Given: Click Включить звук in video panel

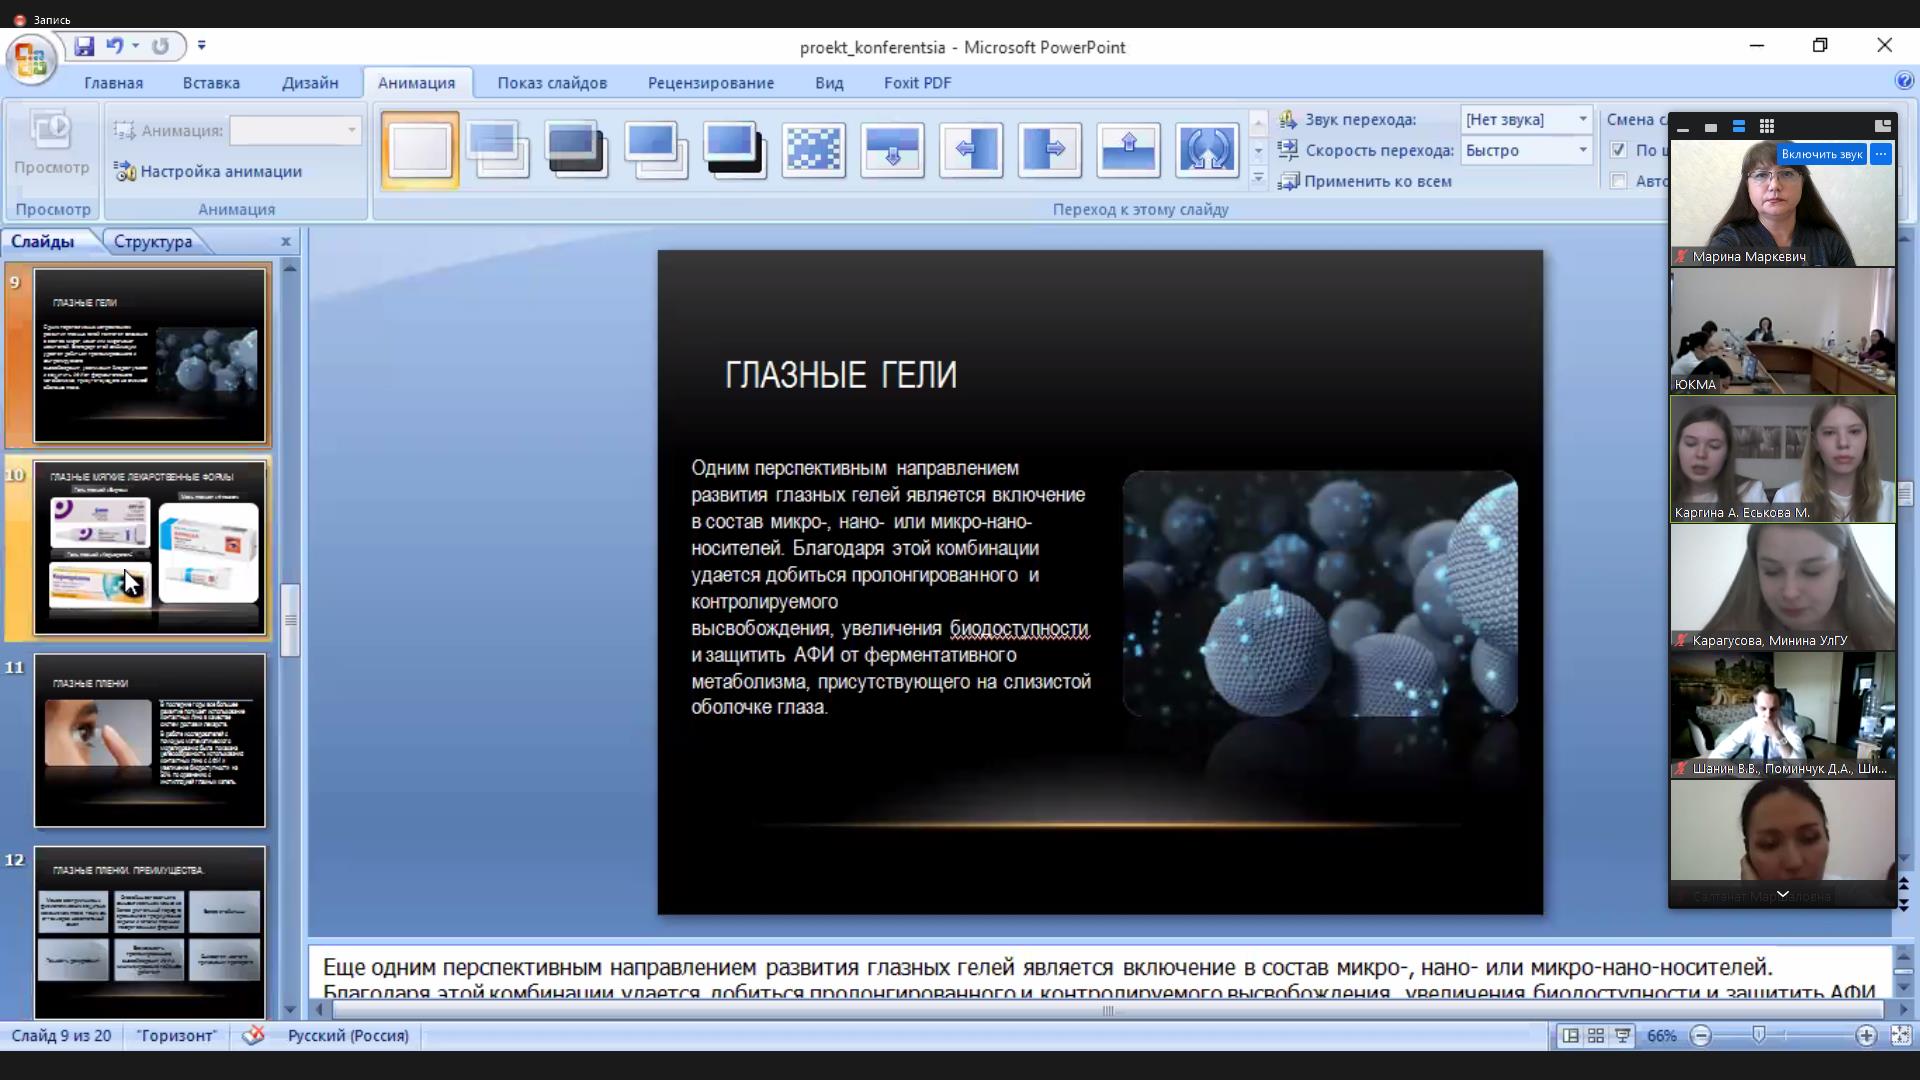Looking at the screenshot, I should click(x=1821, y=154).
